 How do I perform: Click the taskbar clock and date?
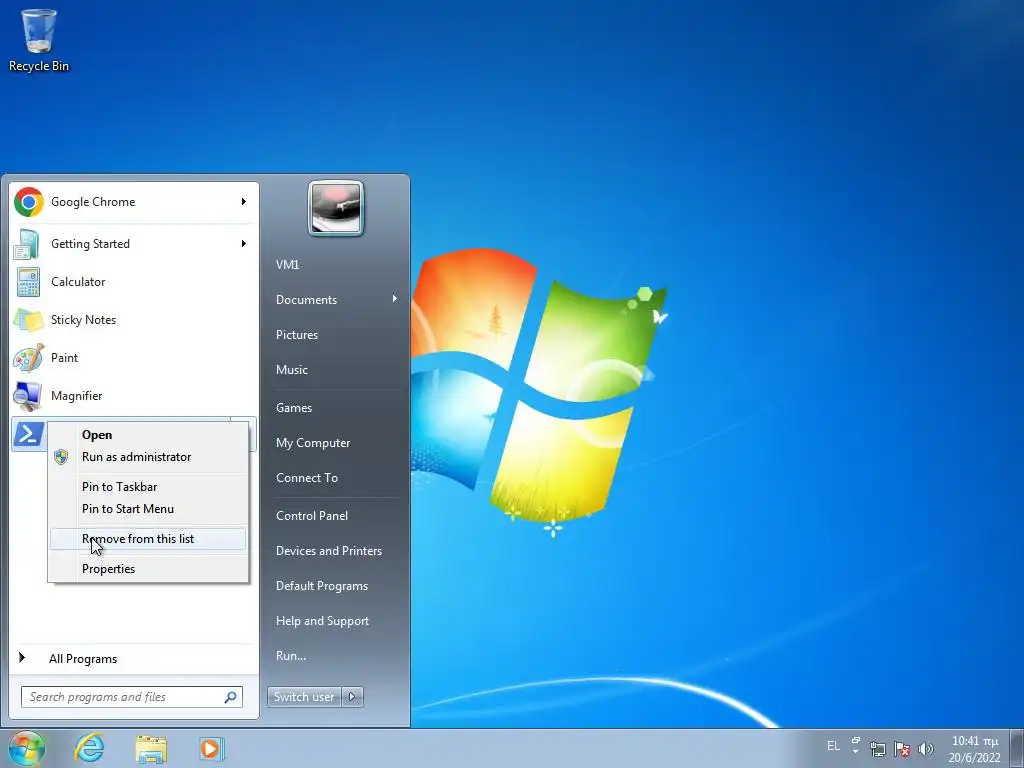coord(975,749)
